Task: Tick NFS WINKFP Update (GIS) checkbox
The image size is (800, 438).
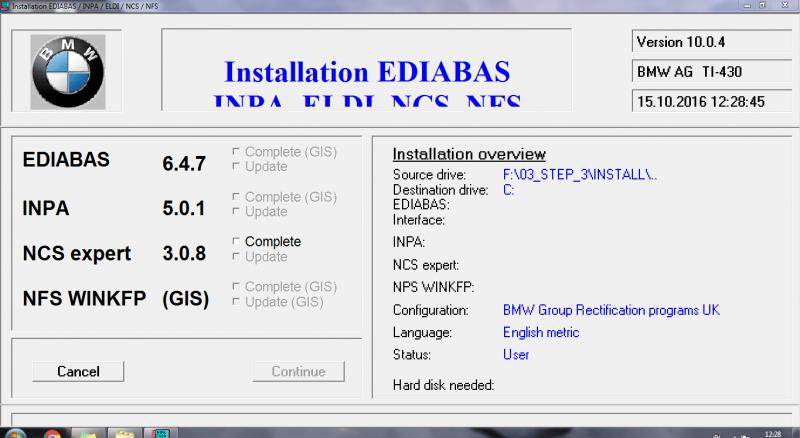Action: 236,302
